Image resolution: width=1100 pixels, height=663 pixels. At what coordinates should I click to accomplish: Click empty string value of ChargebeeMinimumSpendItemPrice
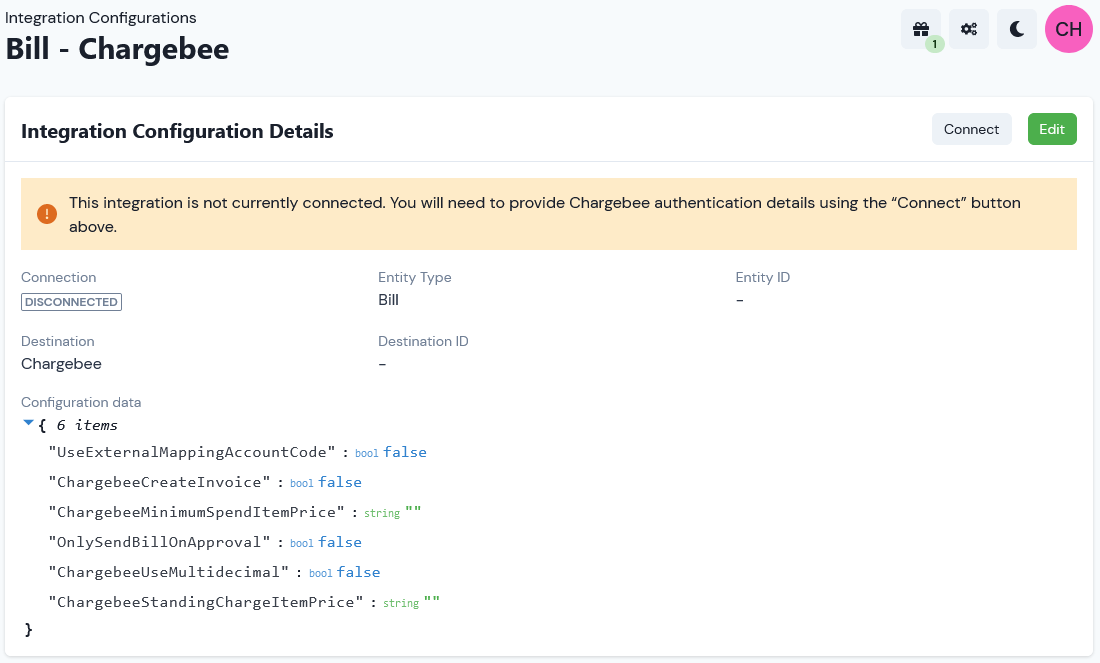tap(413, 511)
